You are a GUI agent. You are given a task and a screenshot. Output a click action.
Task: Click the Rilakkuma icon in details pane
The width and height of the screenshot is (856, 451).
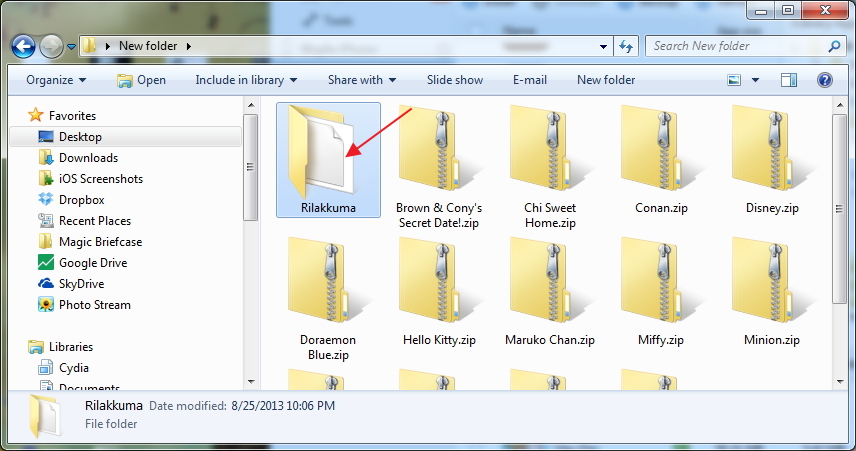45,416
